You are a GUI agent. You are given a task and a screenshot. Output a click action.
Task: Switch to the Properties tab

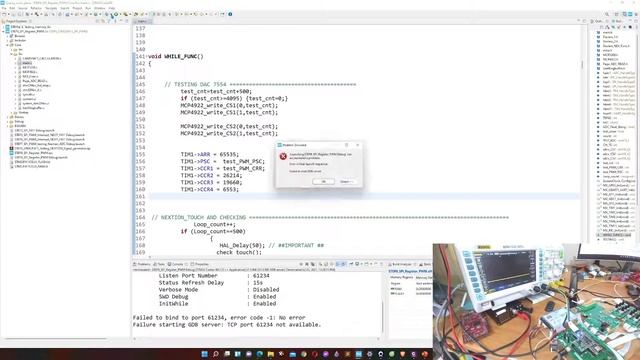[200, 264]
